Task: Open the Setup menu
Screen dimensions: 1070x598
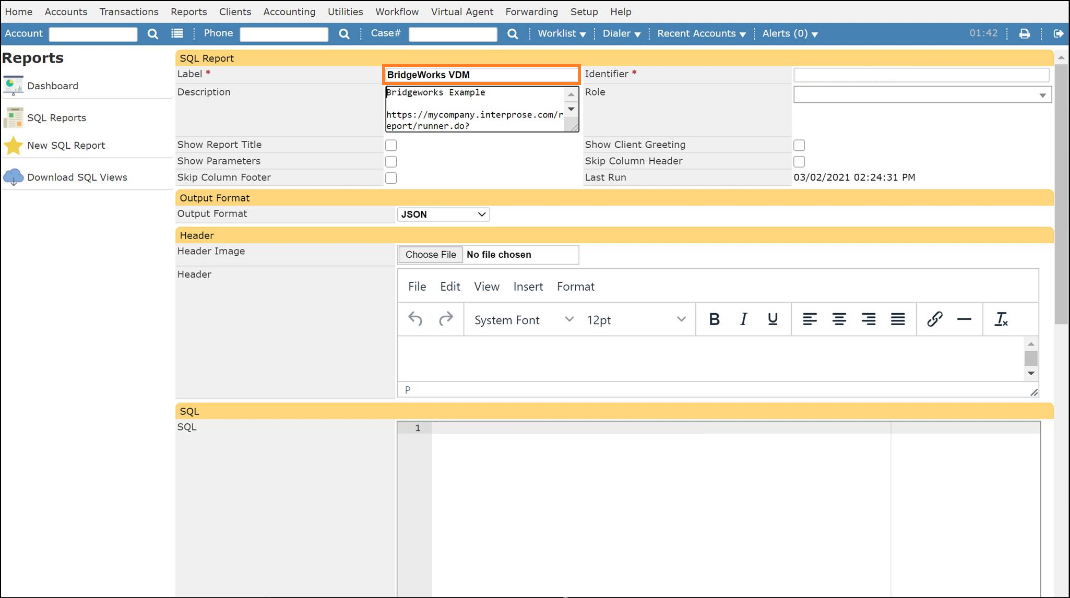Action: tap(584, 12)
